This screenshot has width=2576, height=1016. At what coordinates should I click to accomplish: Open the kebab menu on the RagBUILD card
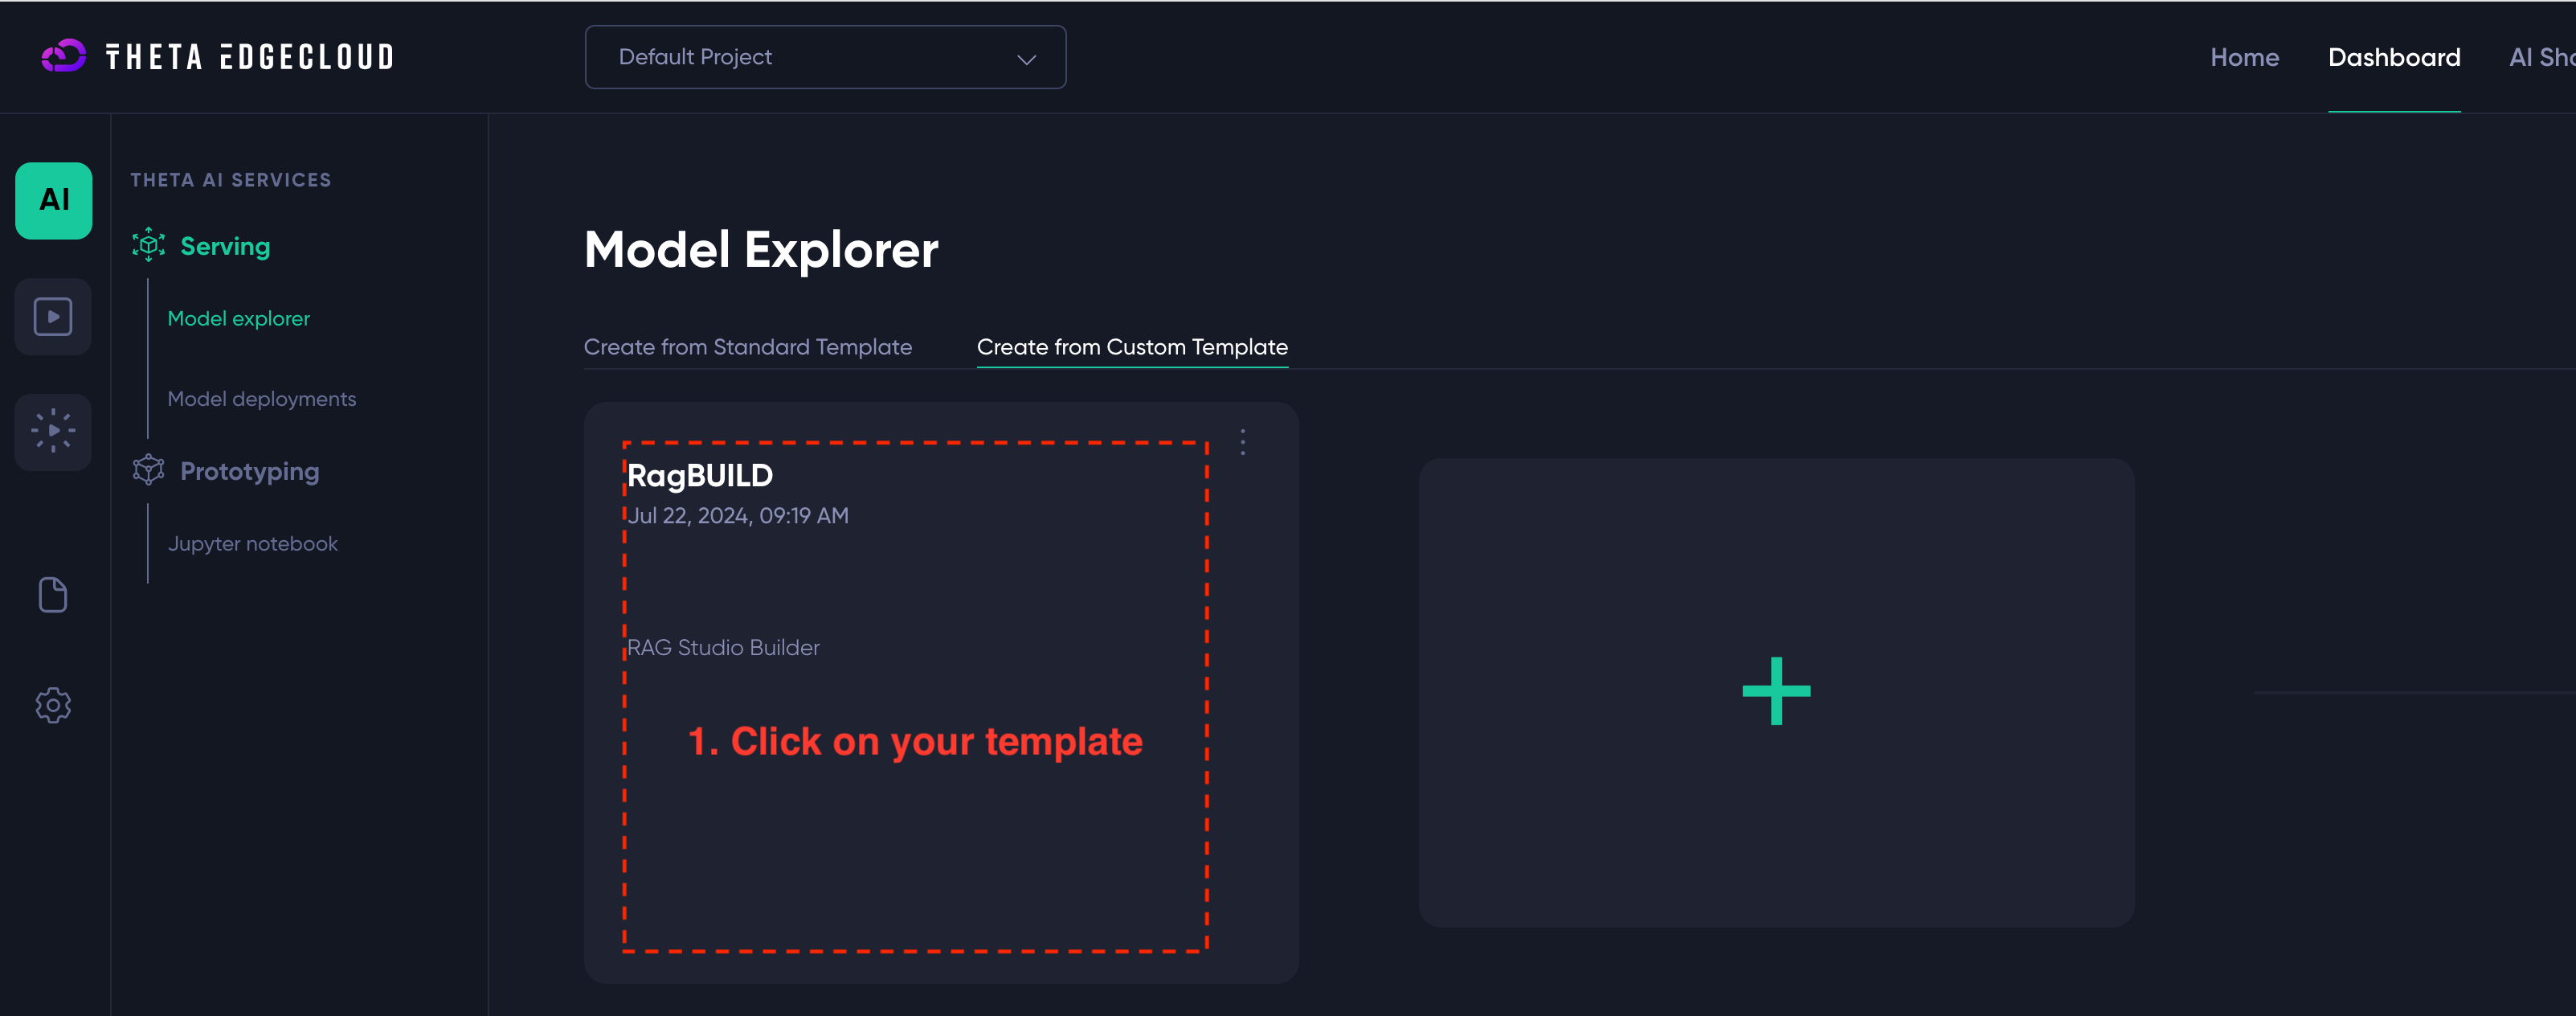pos(1242,441)
